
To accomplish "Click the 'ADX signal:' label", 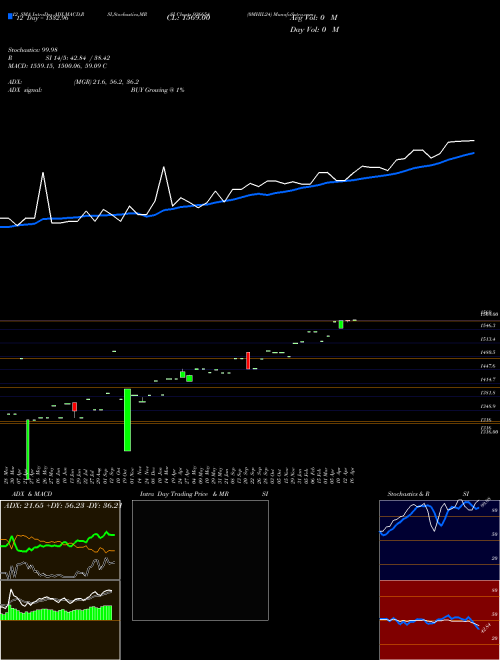I will [x=25, y=90].
